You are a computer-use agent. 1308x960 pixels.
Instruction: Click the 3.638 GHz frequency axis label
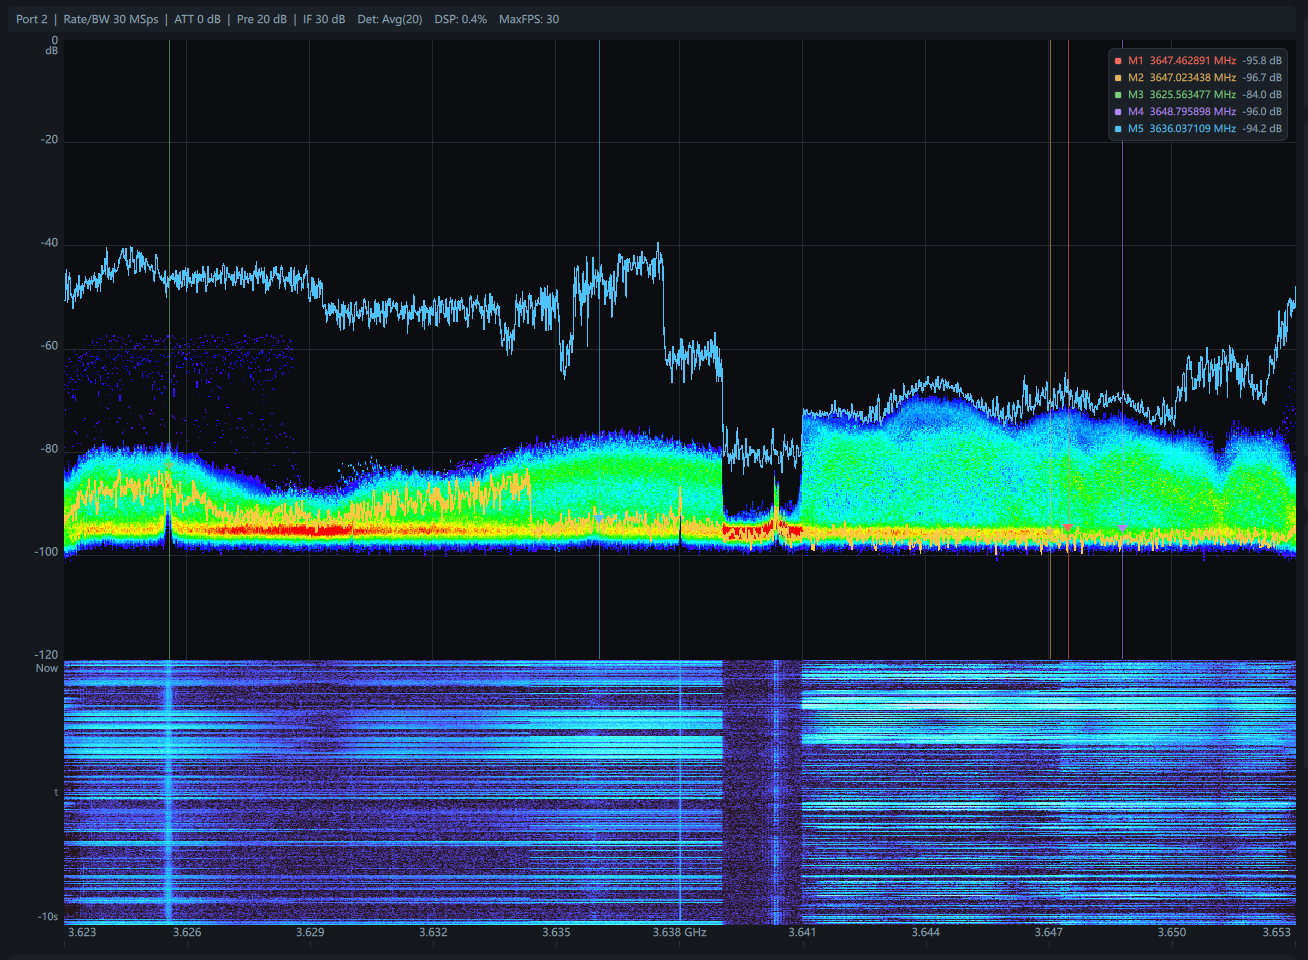tap(679, 932)
